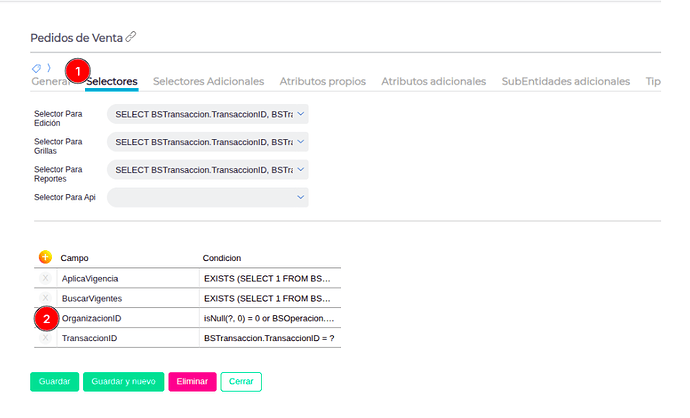Screen dimensions: 690x418
Task: Switch to Selectores tab
Action: coord(112,81)
